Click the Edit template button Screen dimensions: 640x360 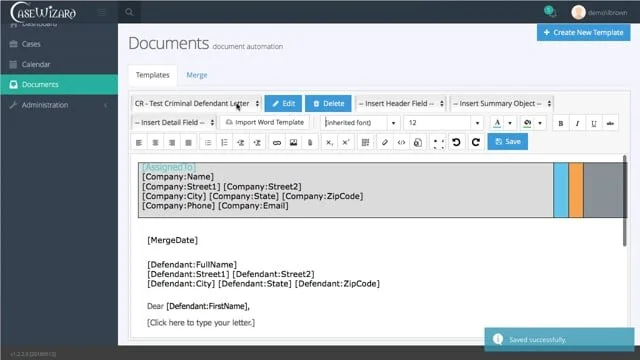pyautogui.click(x=283, y=104)
